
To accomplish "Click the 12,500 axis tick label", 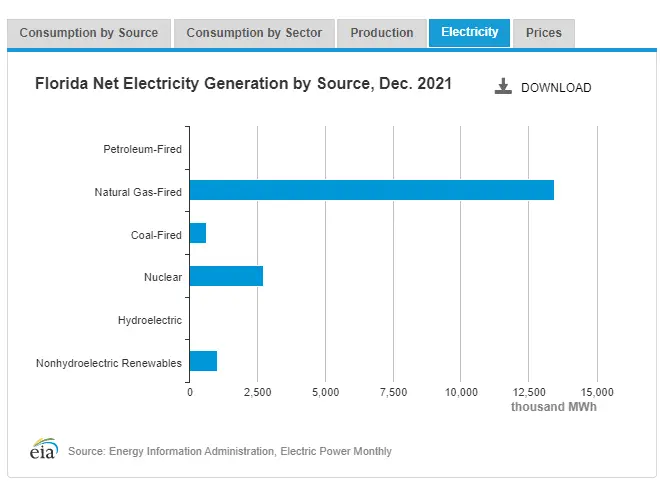I will tap(529, 392).
